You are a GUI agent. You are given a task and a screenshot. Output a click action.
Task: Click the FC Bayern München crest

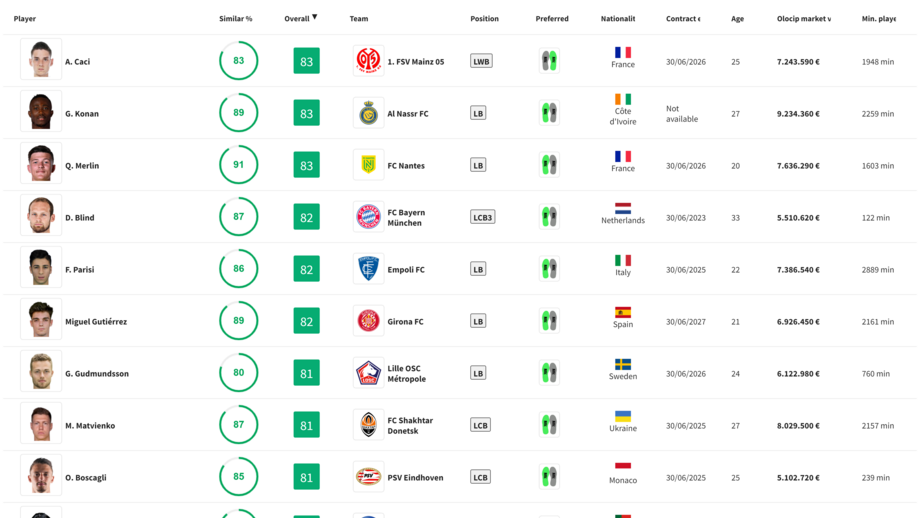click(368, 217)
